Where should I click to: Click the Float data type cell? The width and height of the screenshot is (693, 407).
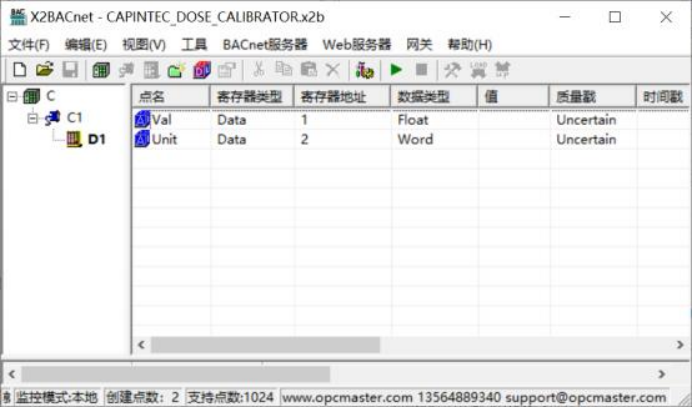click(413, 120)
